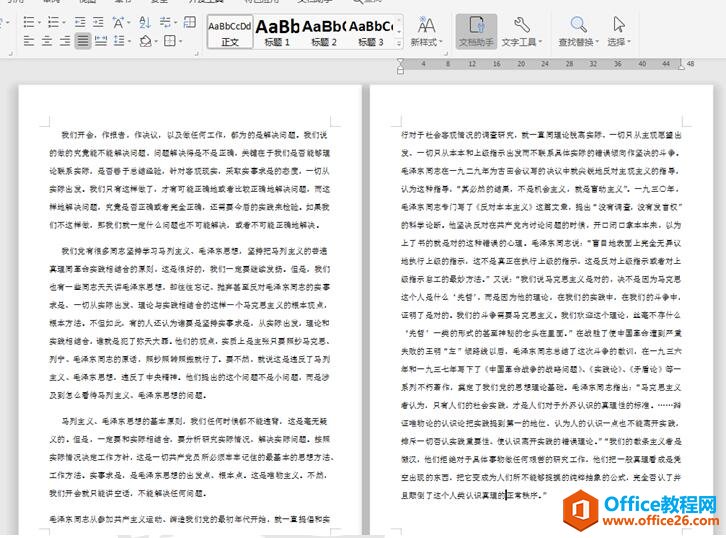Click the 查找替换 magnifier icon
The width and height of the screenshot is (726, 538).
pyautogui.click(x=578, y=25)
